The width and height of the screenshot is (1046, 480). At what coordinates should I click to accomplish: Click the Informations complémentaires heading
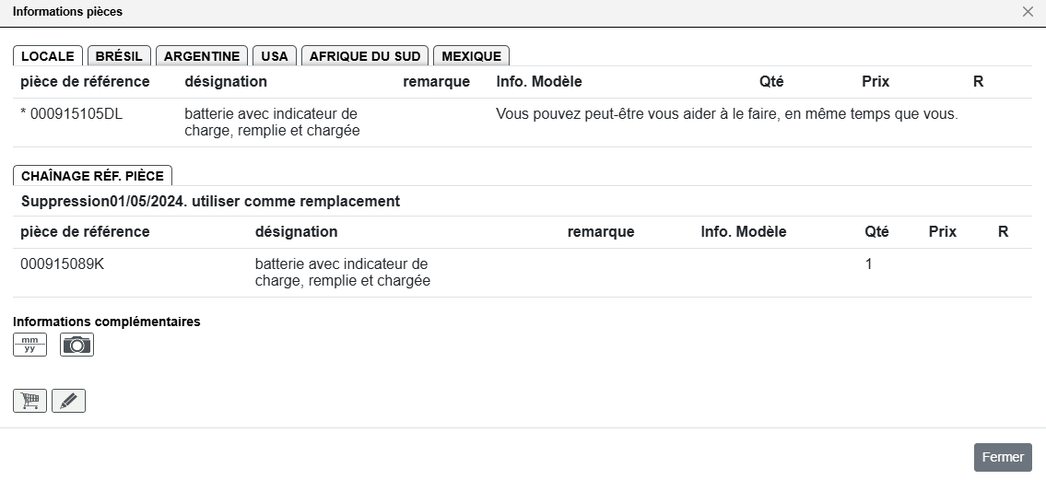(x=107, y=321)
